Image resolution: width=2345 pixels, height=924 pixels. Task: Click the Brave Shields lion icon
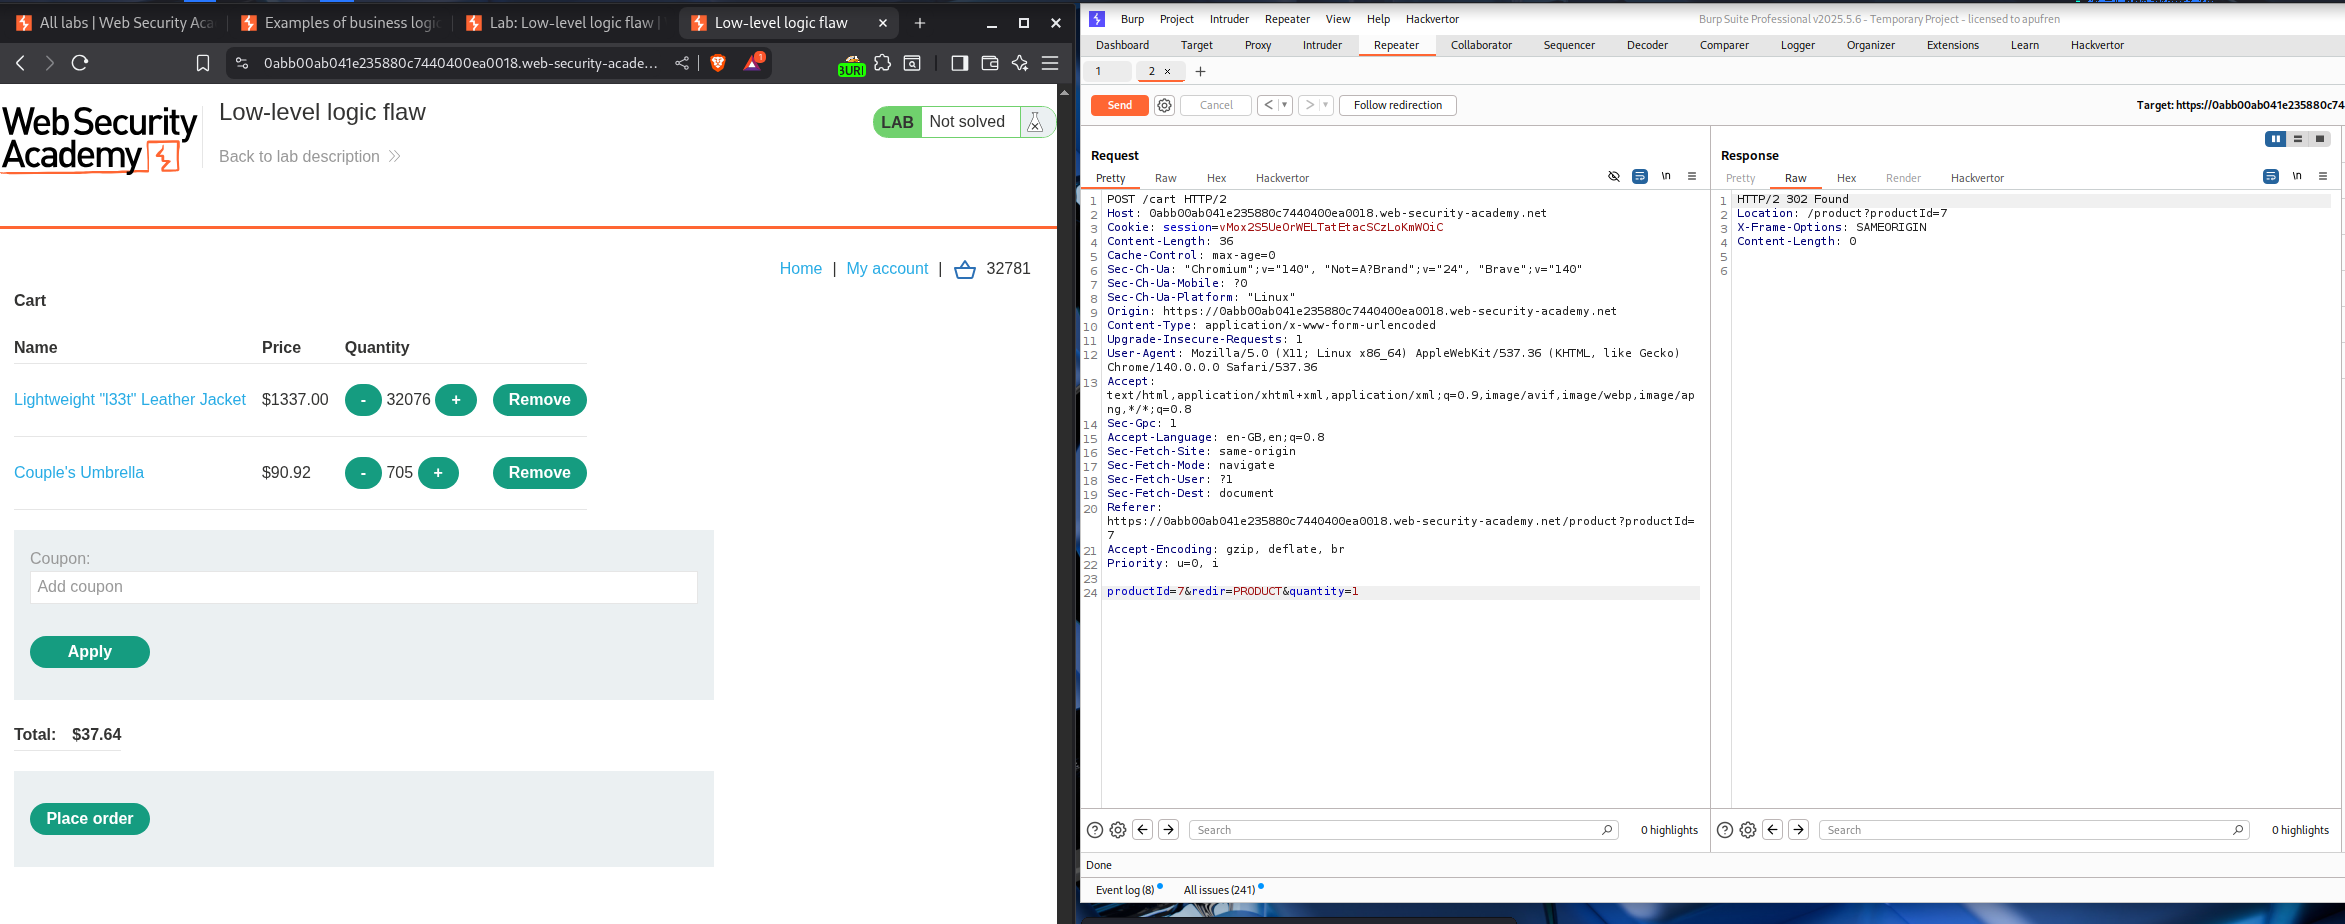717,63
